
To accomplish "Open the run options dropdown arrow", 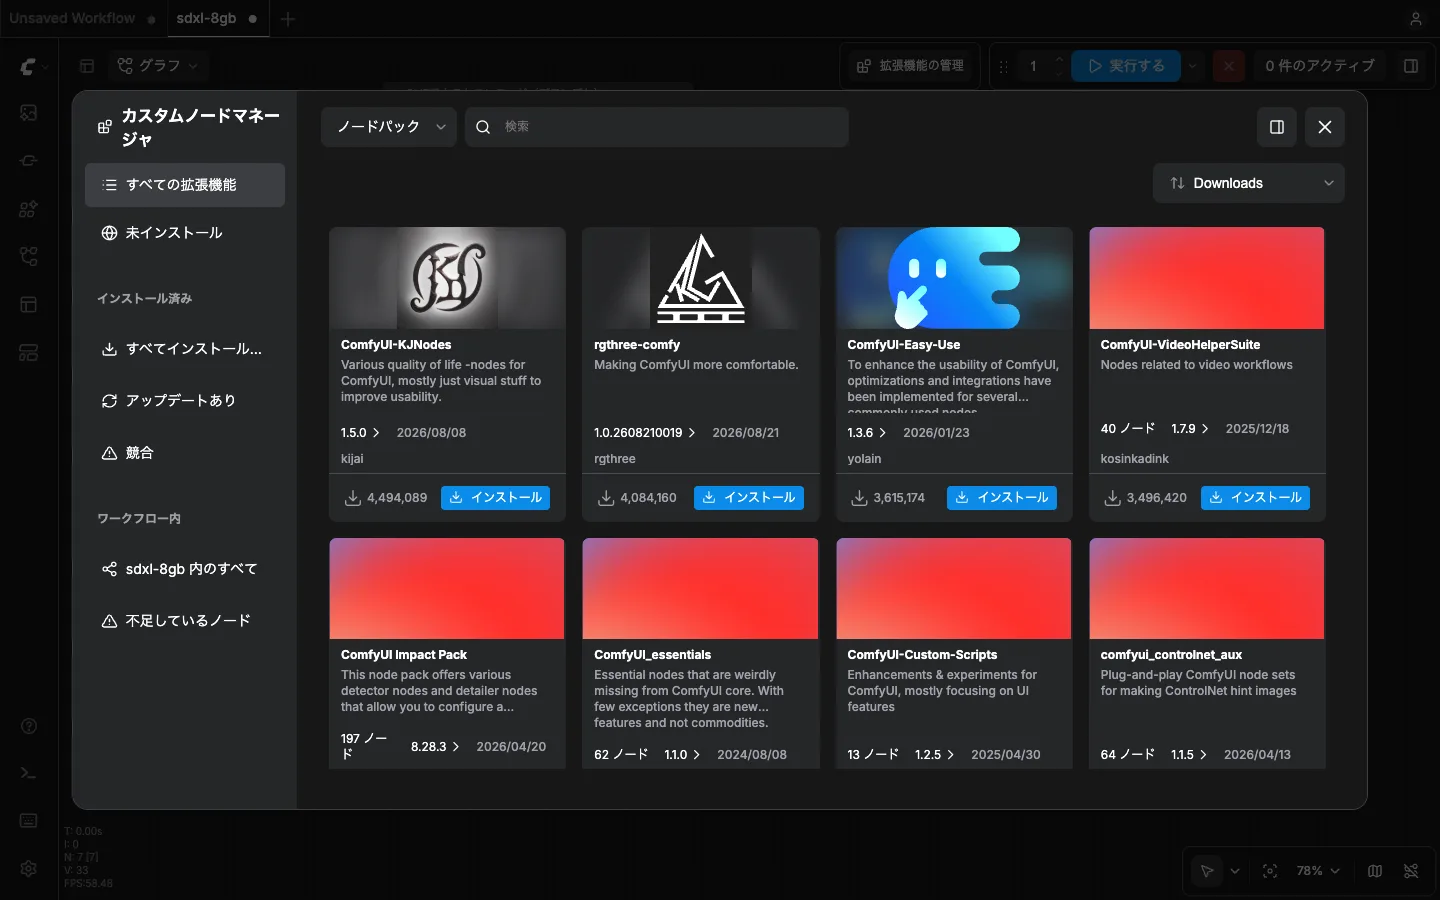I will tap(1192, 66).
